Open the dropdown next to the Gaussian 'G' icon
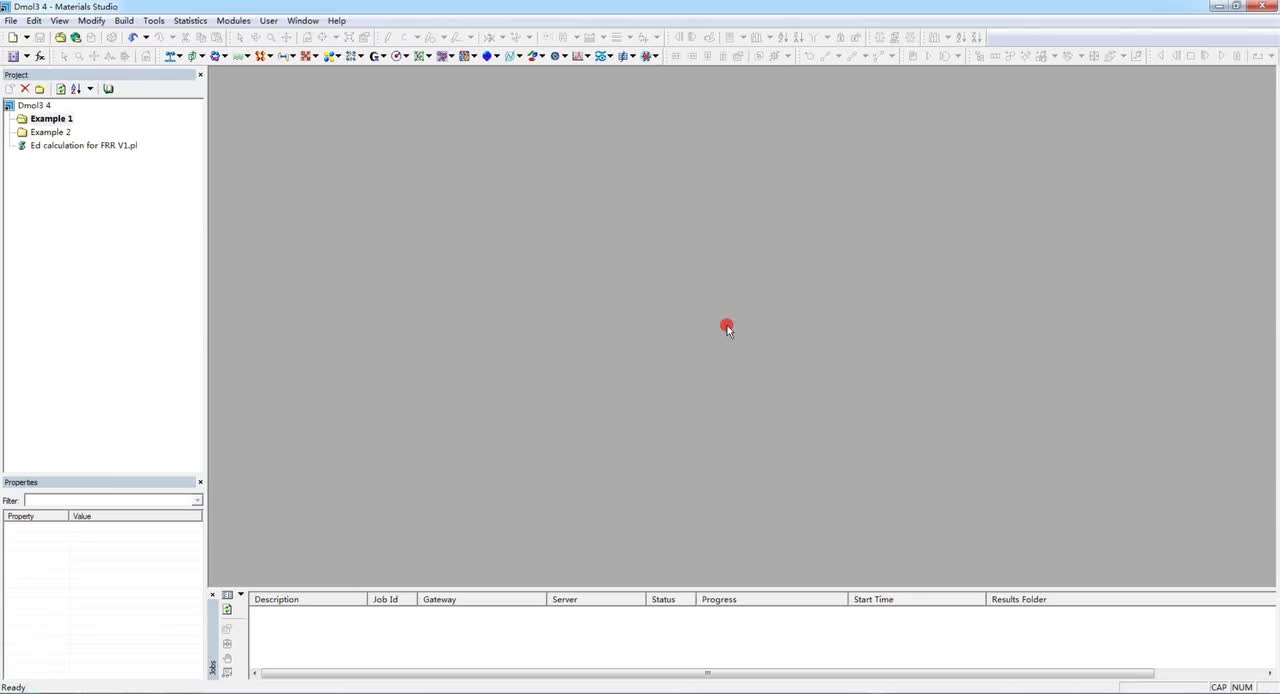1280x694 pixels. [x=384, y=56]
